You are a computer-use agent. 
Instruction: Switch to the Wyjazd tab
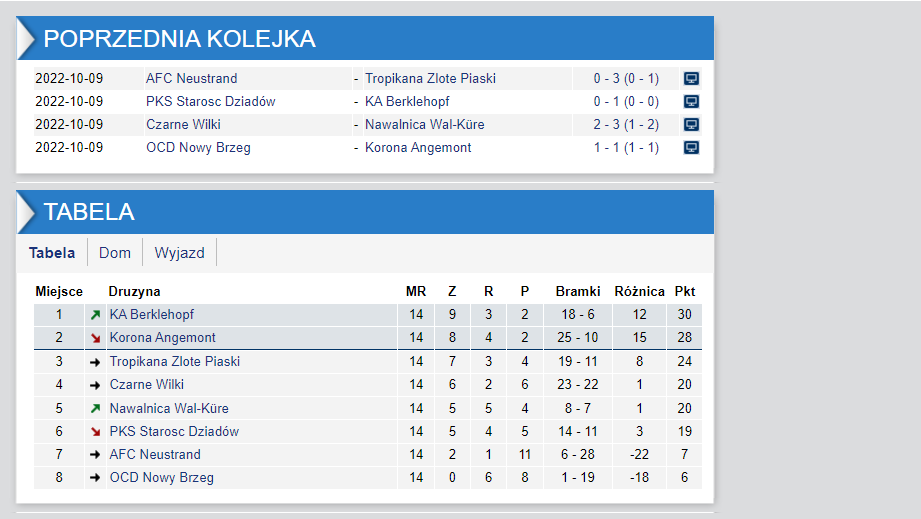[x=179, y=253]
